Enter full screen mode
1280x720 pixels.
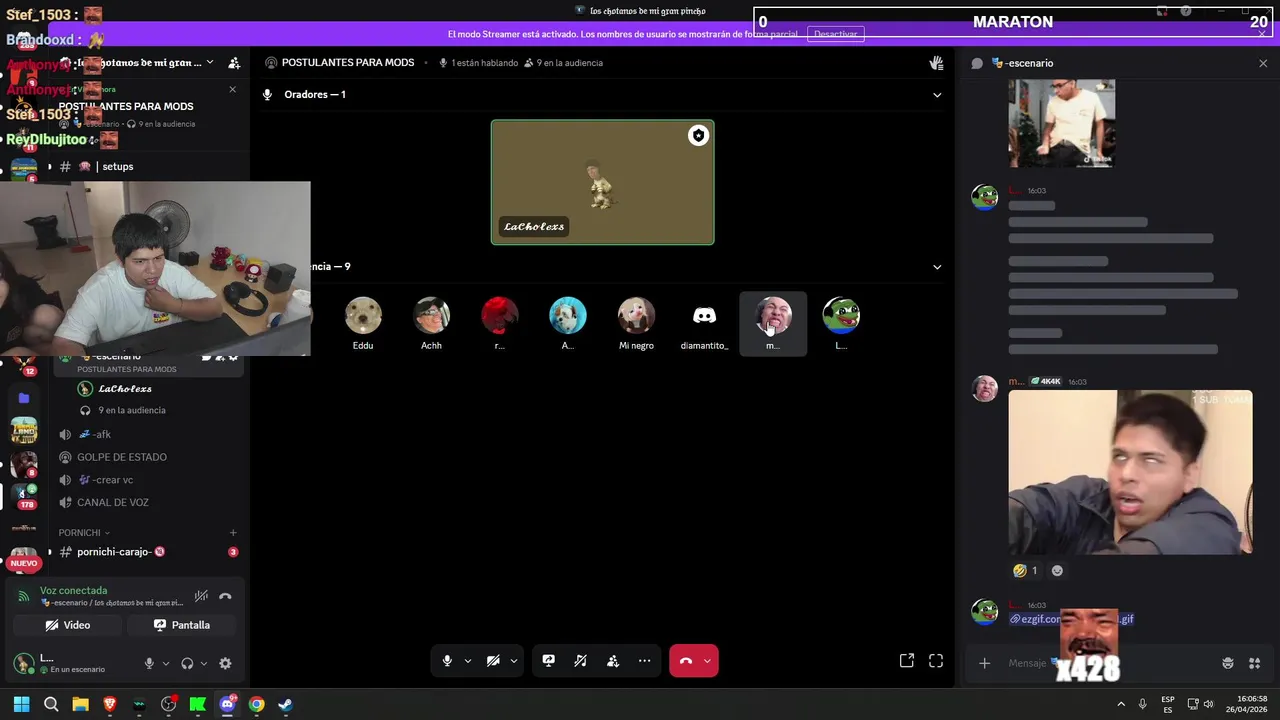click(936, 661)
